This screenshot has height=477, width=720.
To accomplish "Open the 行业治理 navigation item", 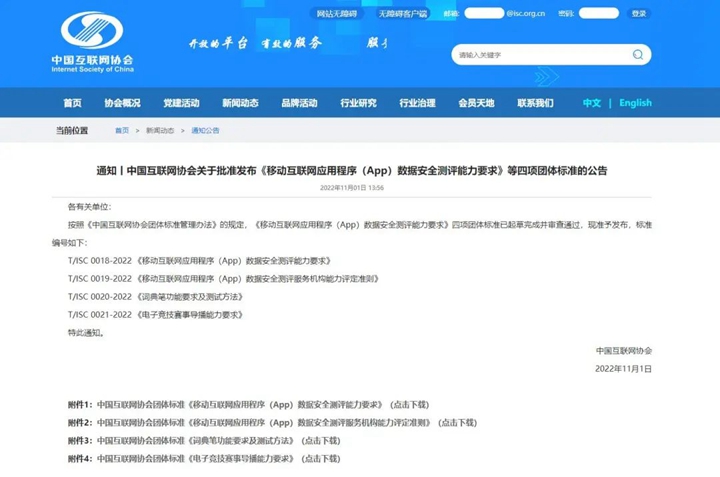I will (x=417, y=103).
